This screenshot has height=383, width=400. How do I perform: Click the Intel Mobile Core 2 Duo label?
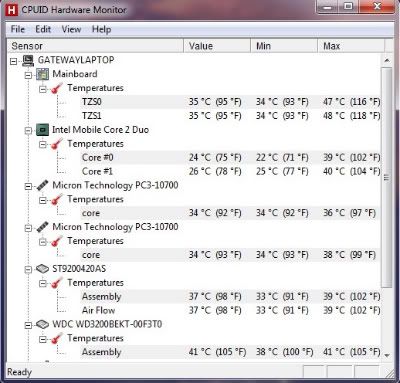coord(100,130)
